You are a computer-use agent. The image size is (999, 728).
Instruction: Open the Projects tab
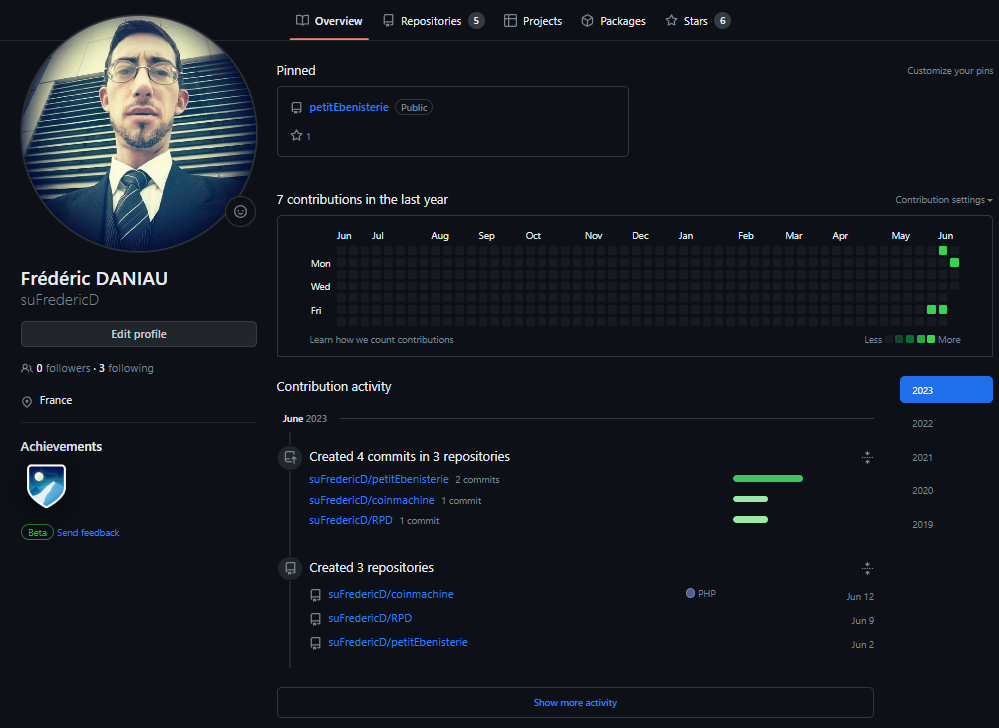[533, 21]
